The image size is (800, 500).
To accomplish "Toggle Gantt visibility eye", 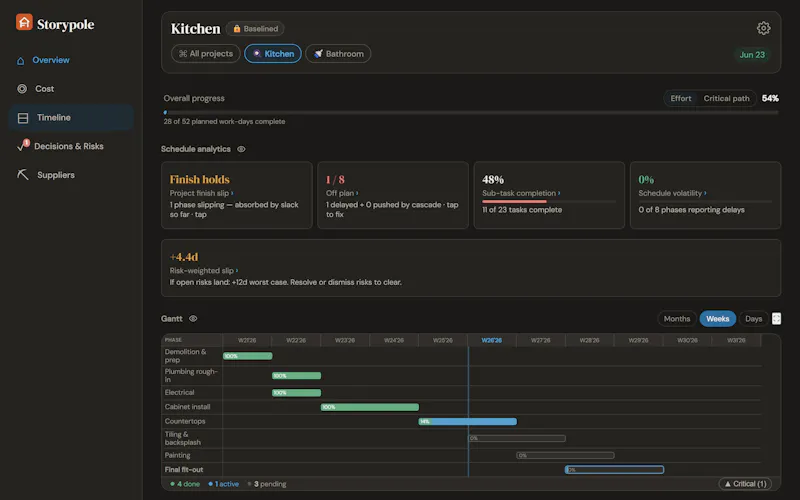I will [x=193, y=318].
